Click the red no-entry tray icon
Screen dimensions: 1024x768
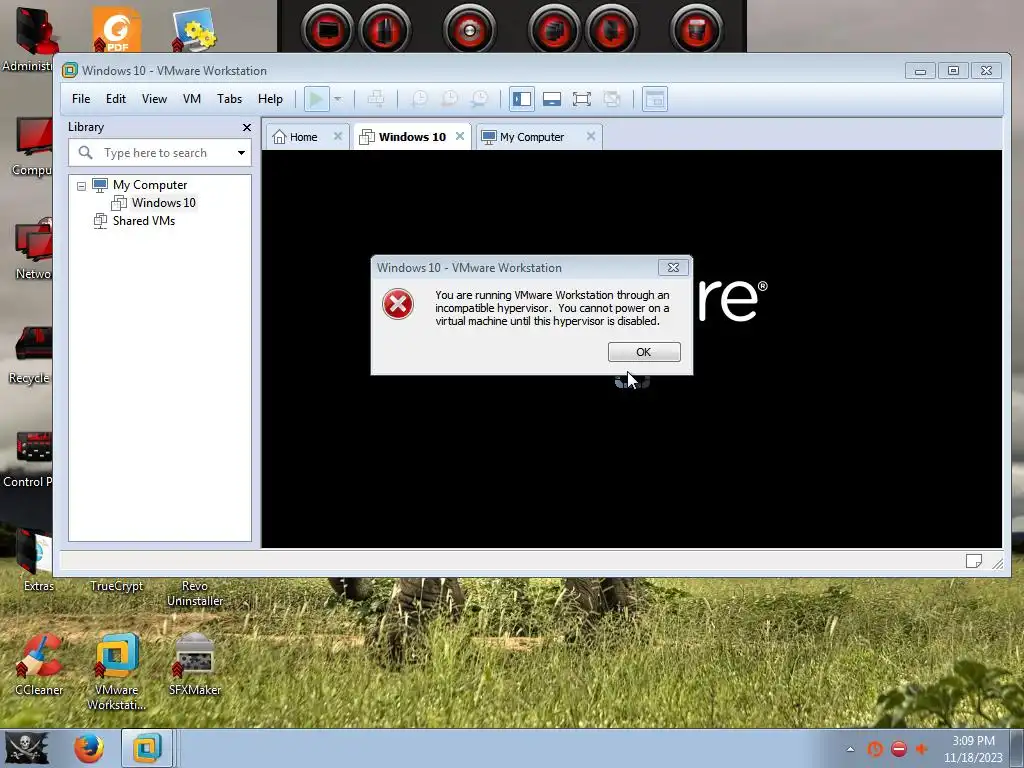(899, 749)
